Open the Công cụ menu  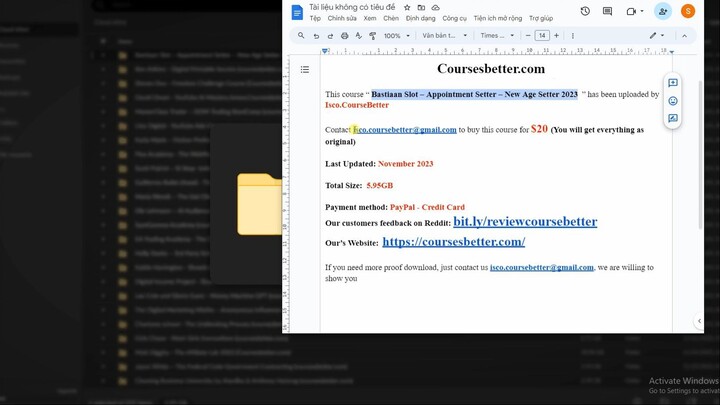pos(454,18)
